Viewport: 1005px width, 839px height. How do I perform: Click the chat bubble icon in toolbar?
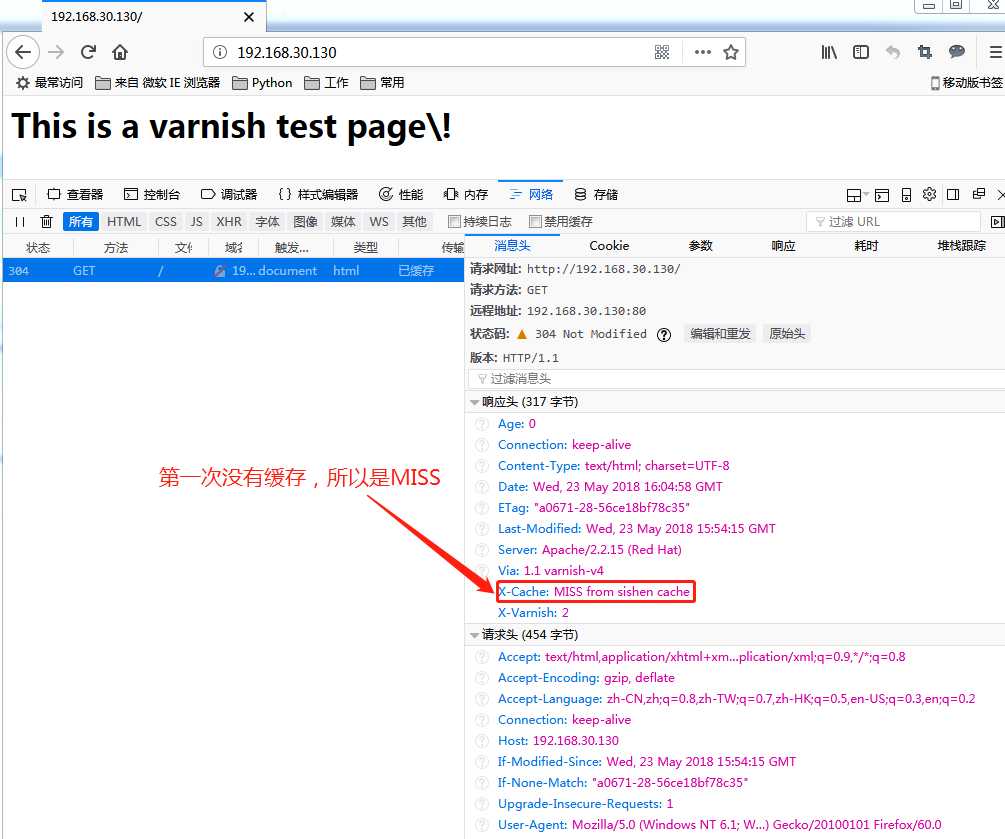[957, 52]
